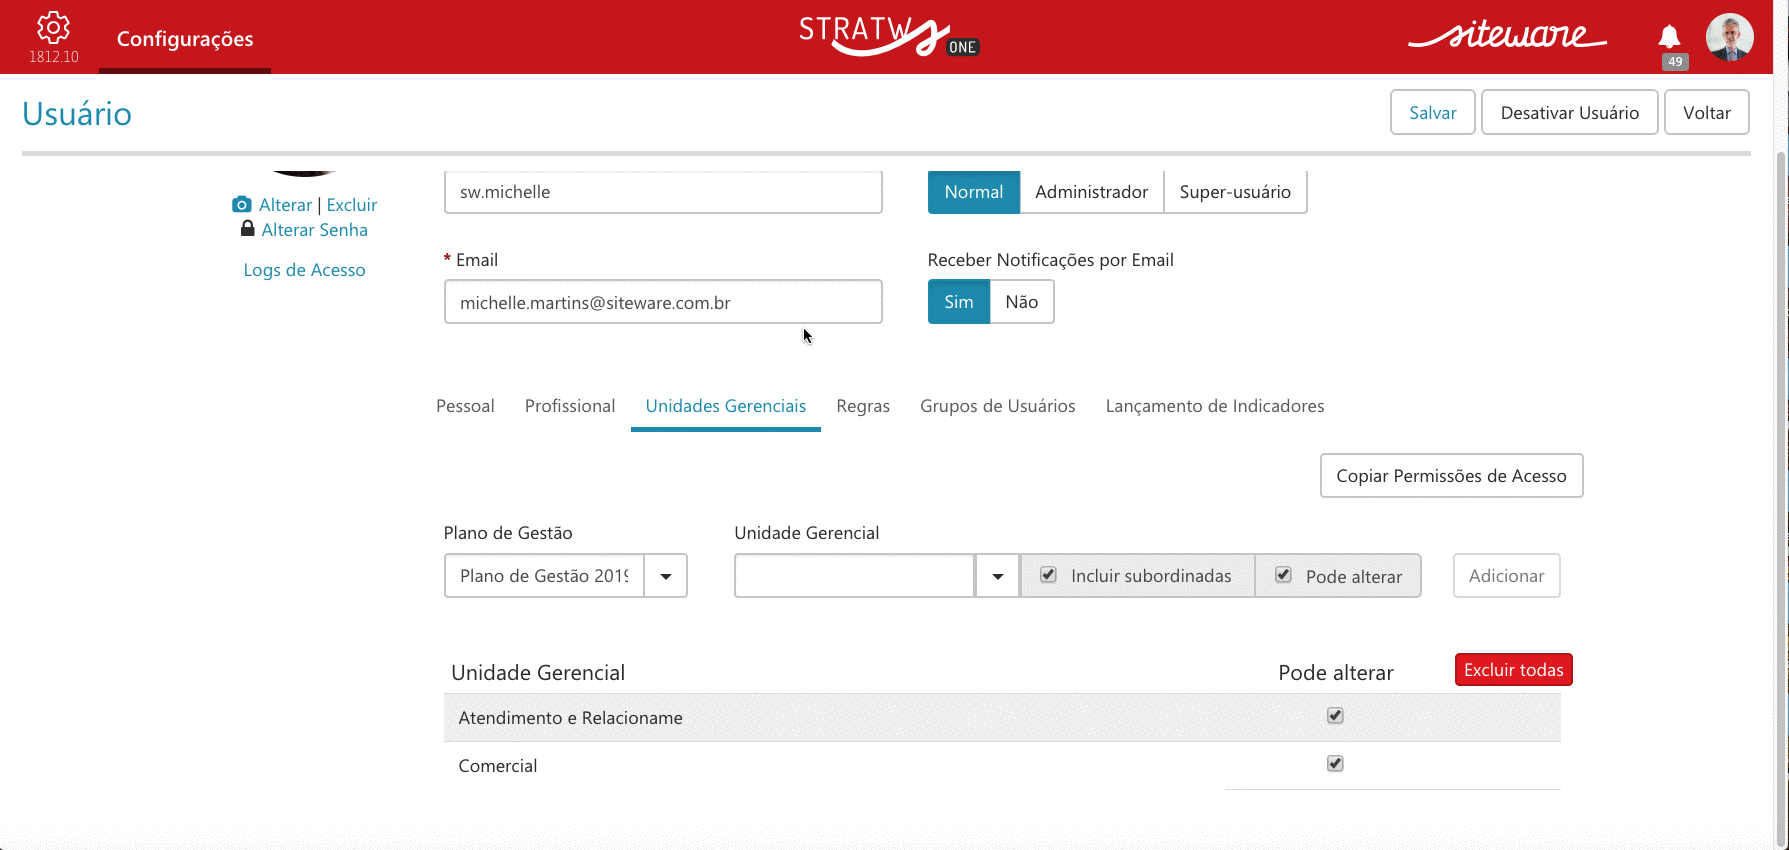The width and height of the screenshot is (1789, 850).
Task: Click the Salvar button
Action: click(x=1433, y=112)
